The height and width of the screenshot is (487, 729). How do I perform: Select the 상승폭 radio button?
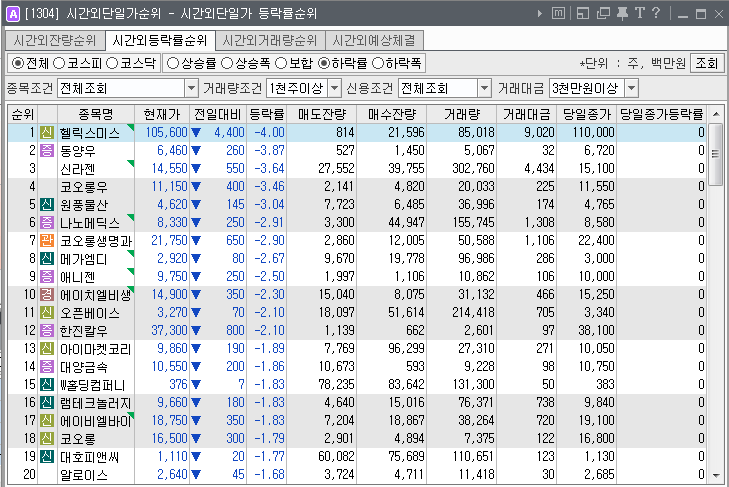point(227,63)
